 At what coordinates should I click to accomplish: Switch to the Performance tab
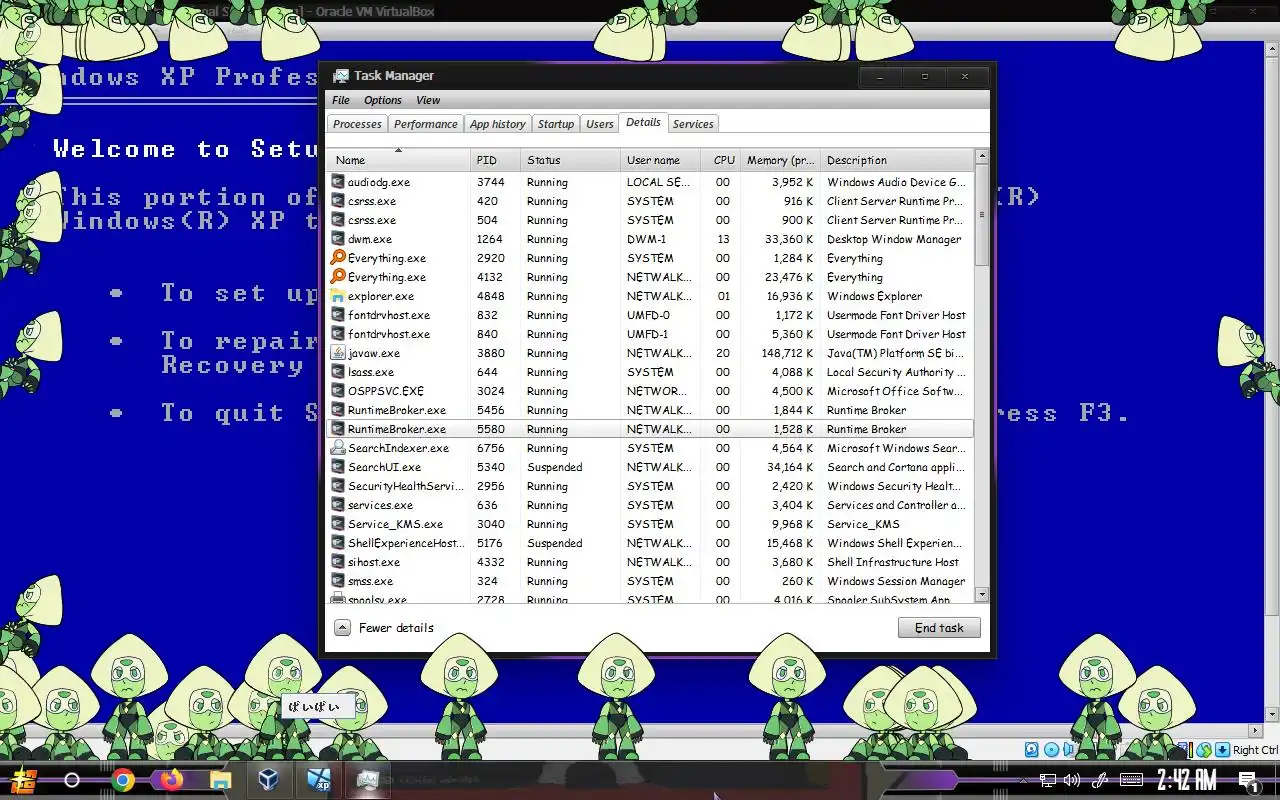[x=425, y=124]
